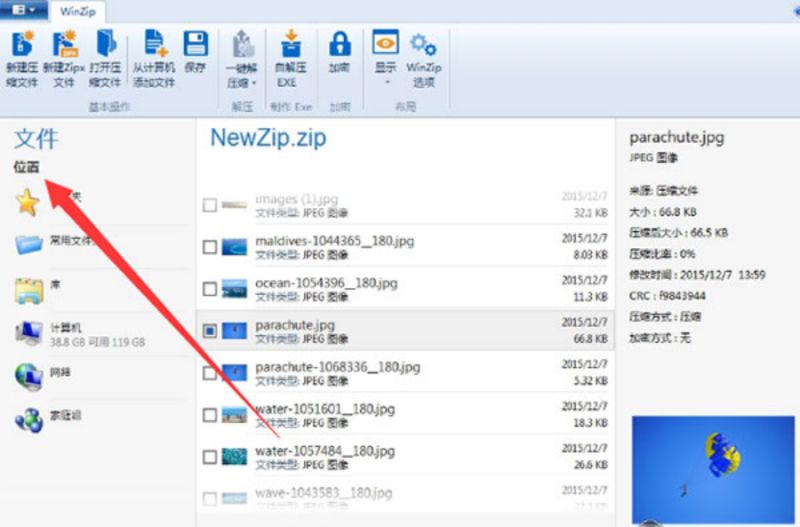
Task: Tick the checkbox for images (1).jpg
Action: pos(210,205)
